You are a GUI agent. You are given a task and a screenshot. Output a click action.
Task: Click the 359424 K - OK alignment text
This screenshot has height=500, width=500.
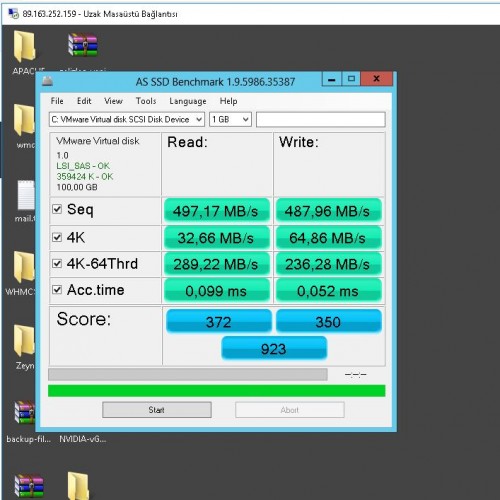point(85,176)
